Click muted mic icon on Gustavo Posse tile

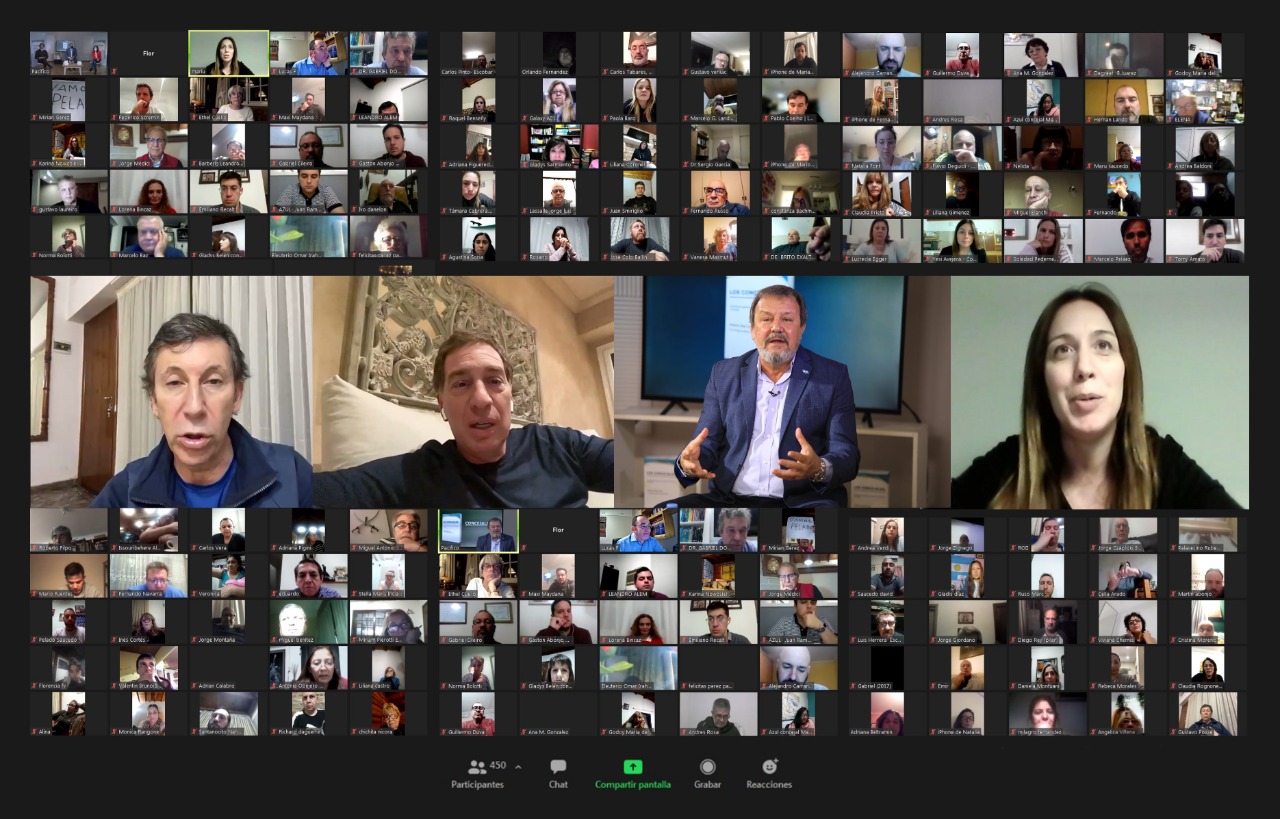(x=1172, y=732)
